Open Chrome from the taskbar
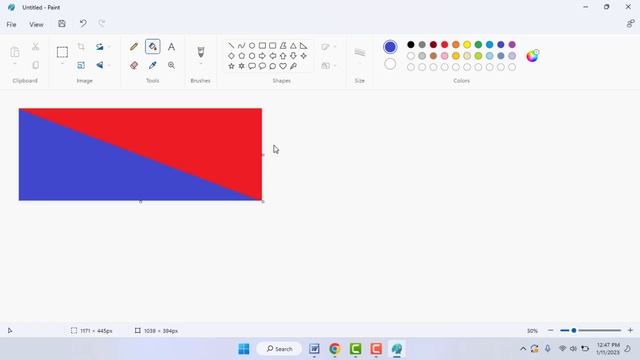This screenshot has width=640, height=360. coord(335,349)
